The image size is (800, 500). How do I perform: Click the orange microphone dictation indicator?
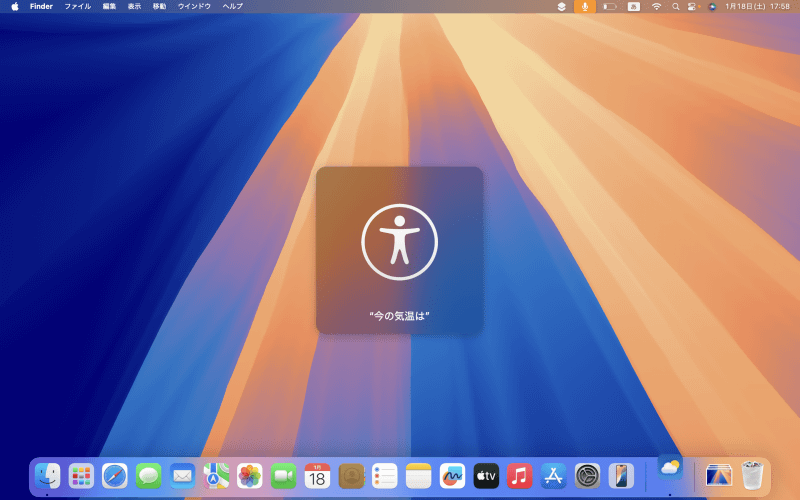[x=585, y=7]
